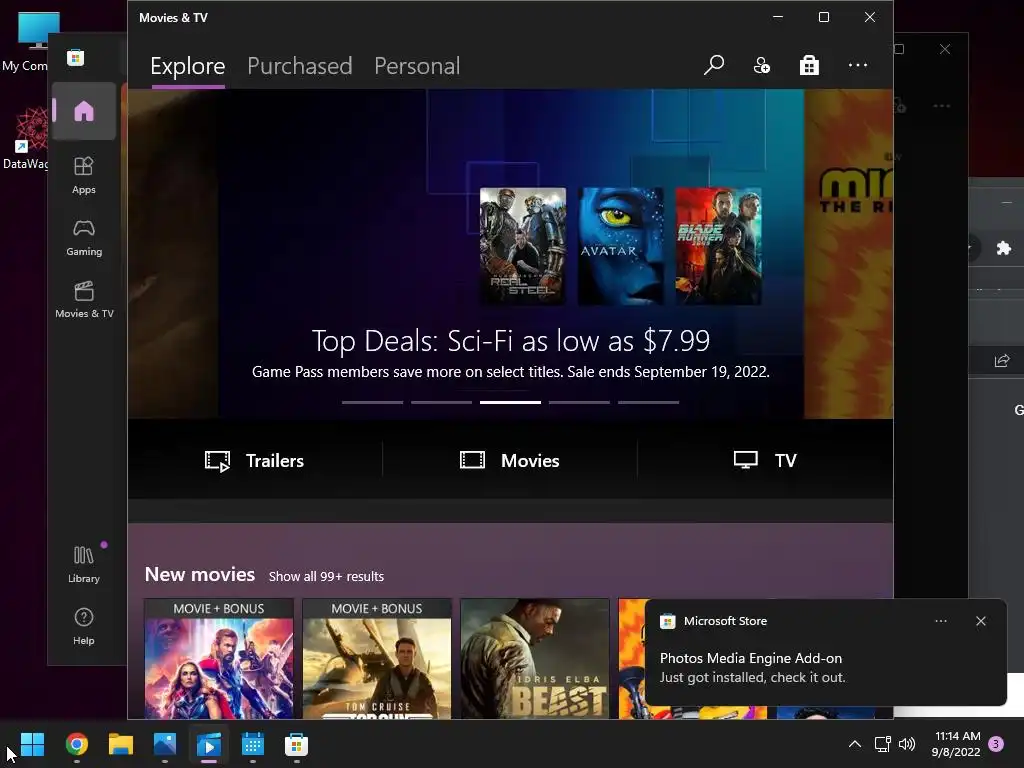Screen dimensions: 1024x768
Task: Jump to fourth banner slide indicator
Action: 579,402
